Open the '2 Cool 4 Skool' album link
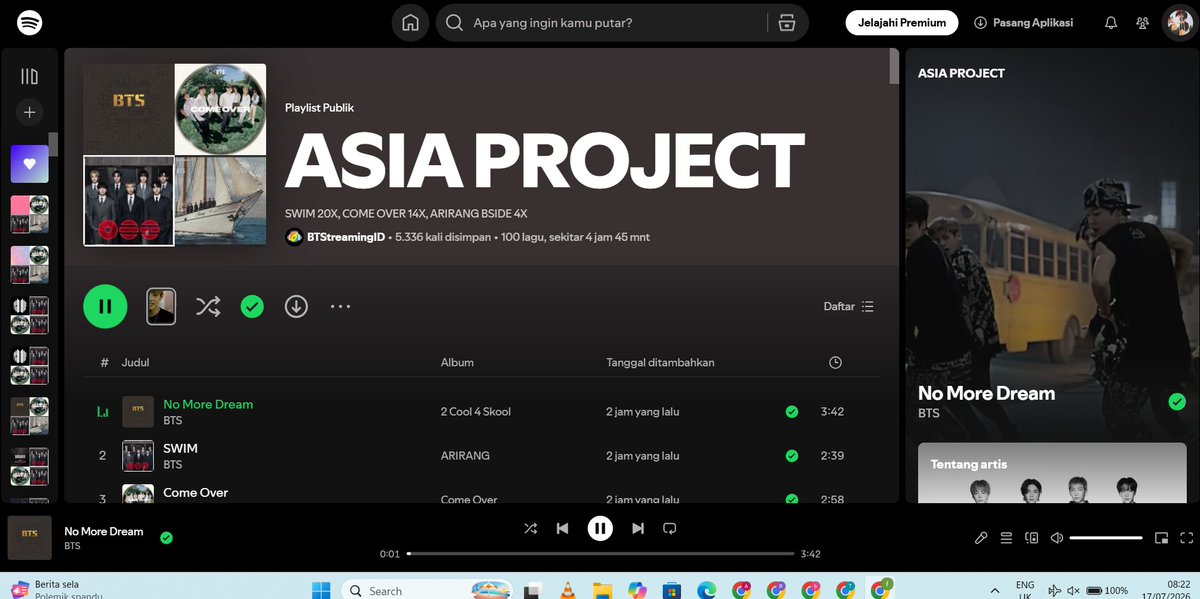The height and width of the screenshot is (599, 1200). (x=476, y=411)
